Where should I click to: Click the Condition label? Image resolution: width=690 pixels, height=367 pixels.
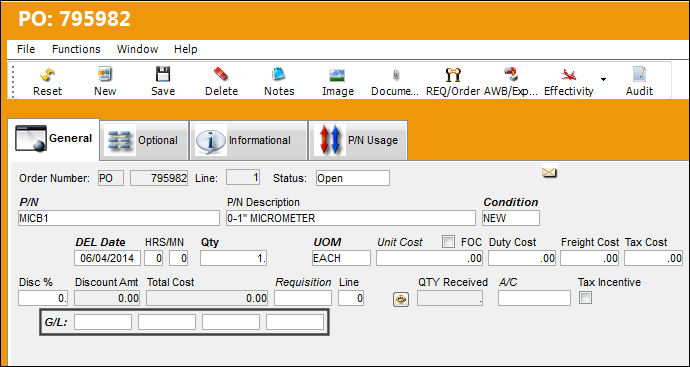[510, 202]
